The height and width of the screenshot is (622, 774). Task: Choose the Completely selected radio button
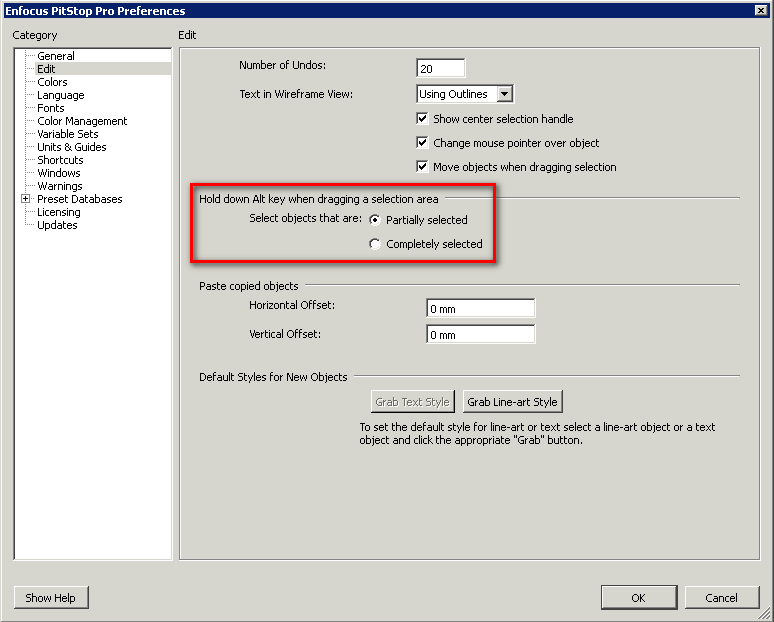click(x=375, y=244)
